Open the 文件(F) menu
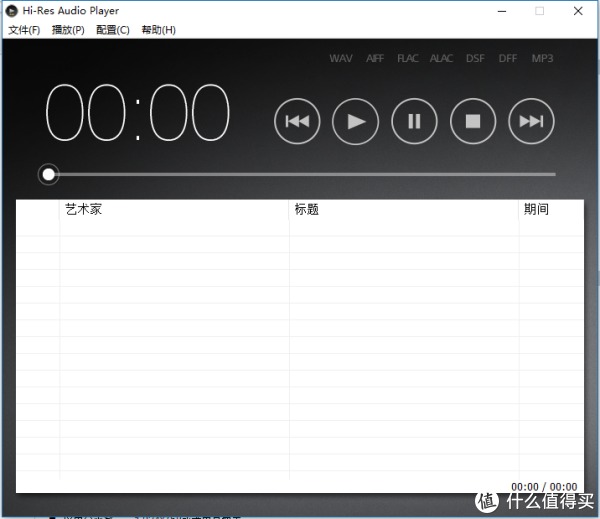Screen dimensions: 600x519 (x=24, y=30)
